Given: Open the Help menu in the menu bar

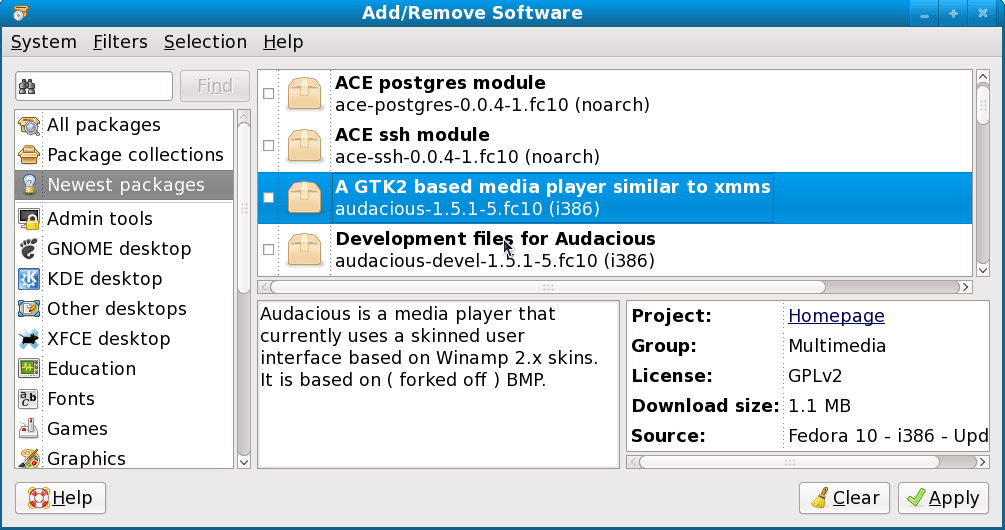Looking at the screenshot, I should click(x=283, y=42).
